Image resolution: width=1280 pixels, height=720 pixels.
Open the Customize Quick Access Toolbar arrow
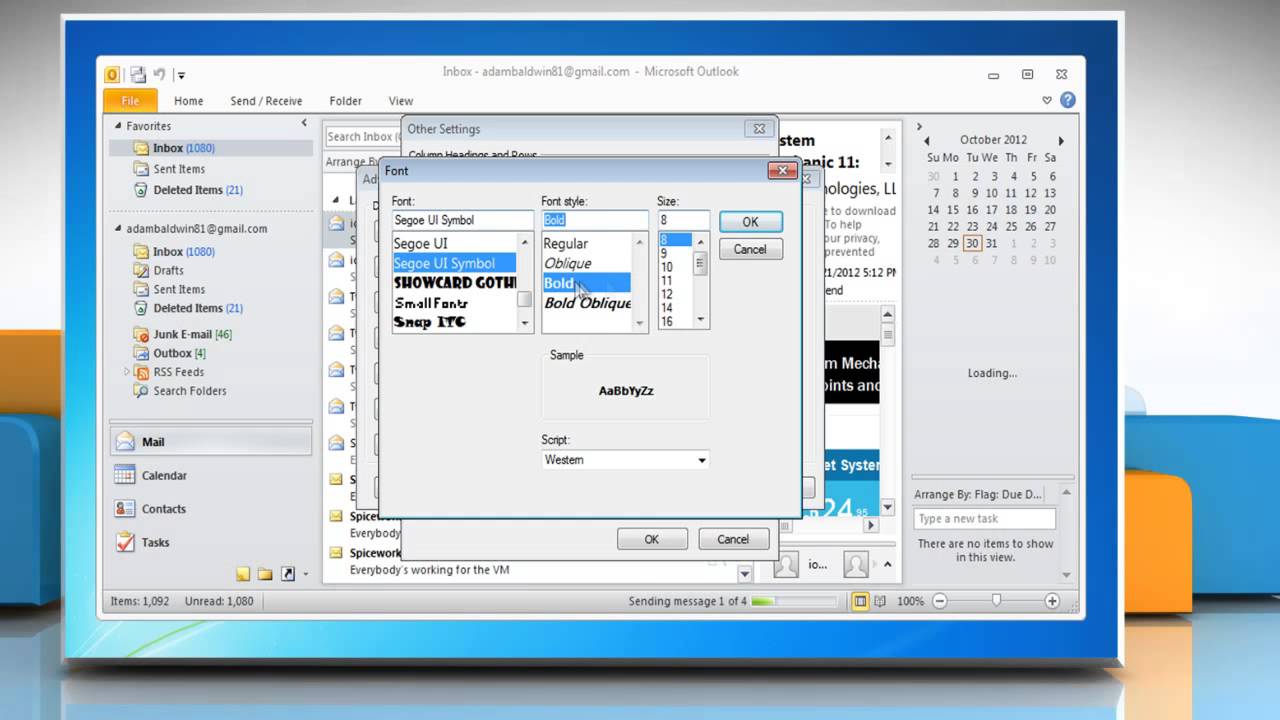[181, 75]
